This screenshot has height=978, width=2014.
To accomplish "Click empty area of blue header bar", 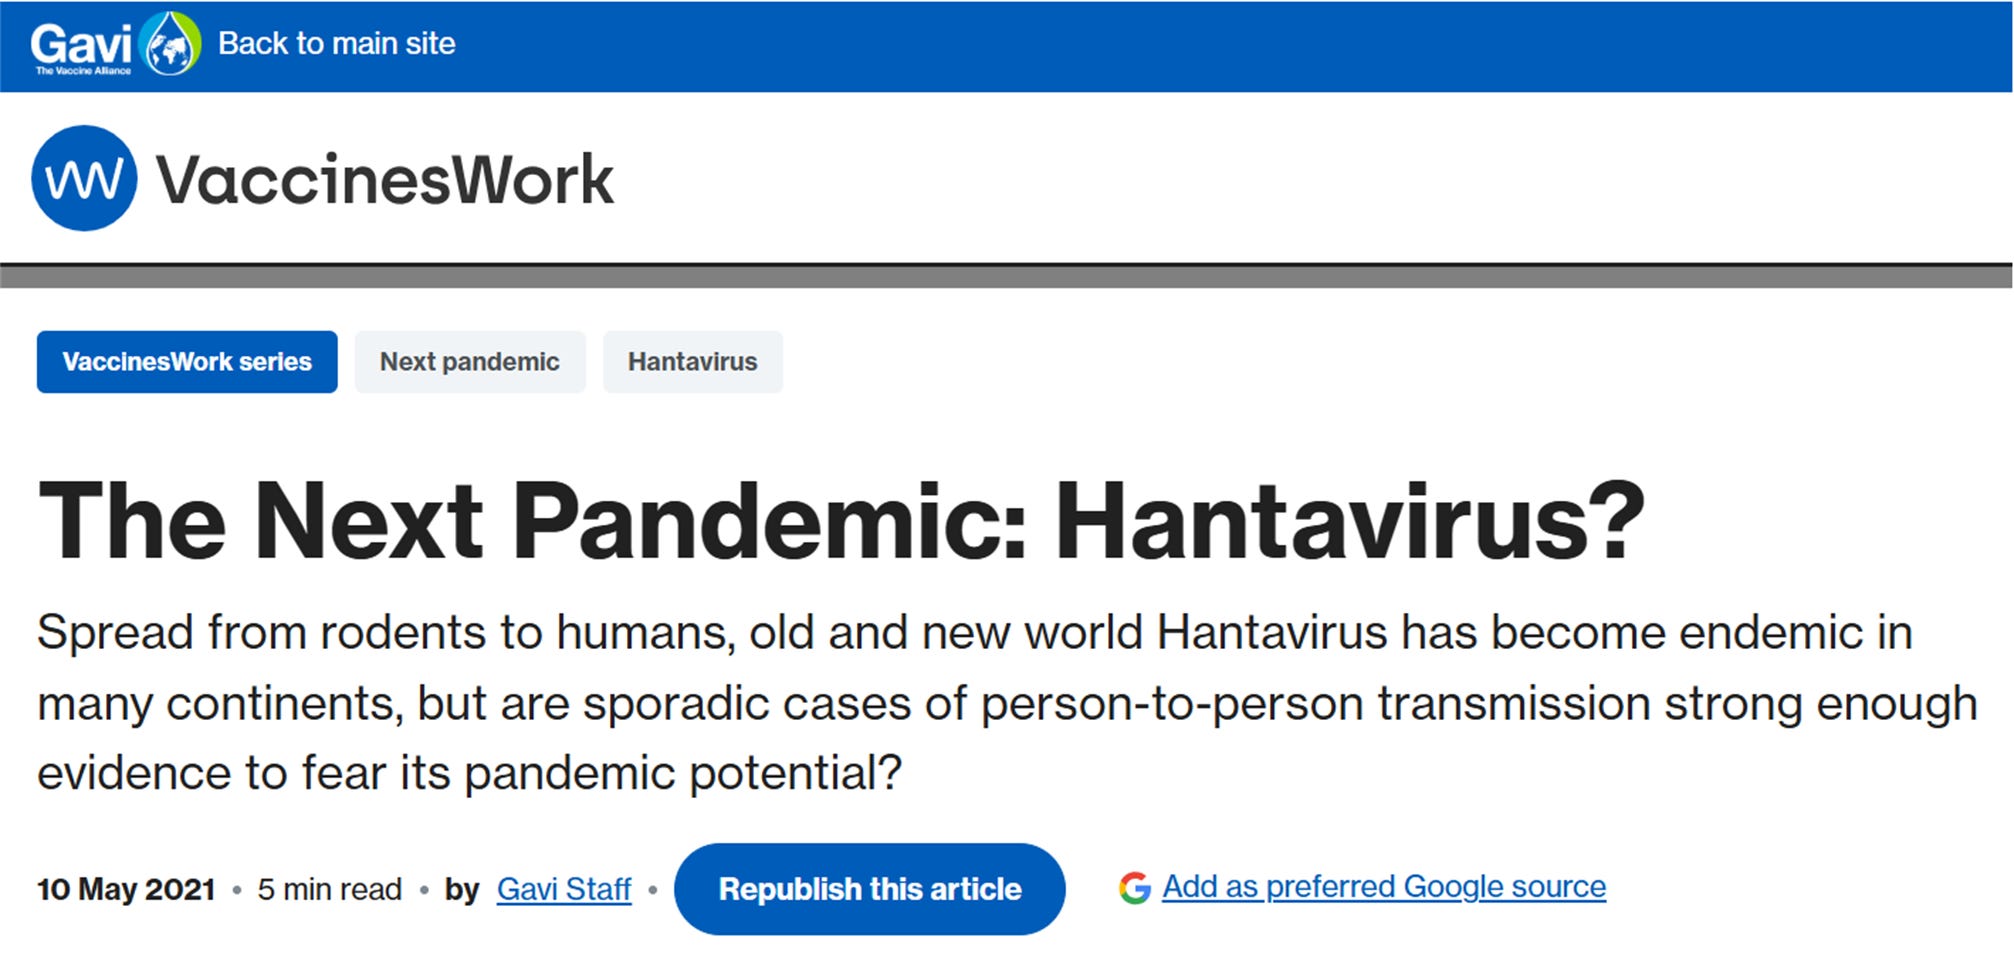I will [x=1200, y=46].
